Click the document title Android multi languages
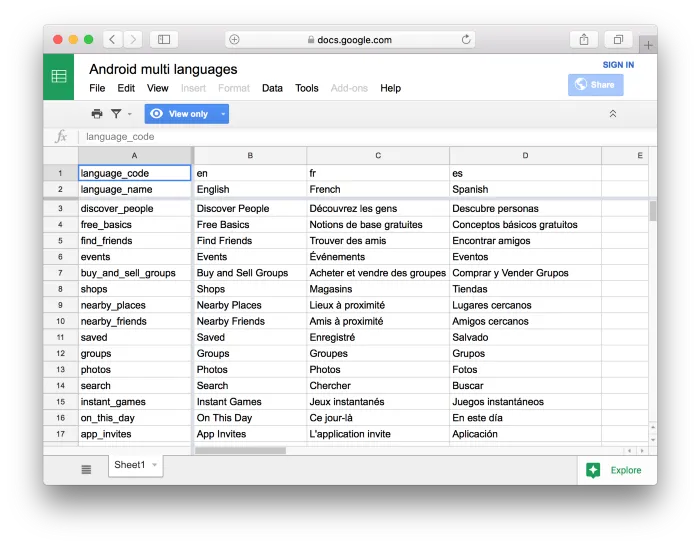The image size is (700, 546). (163, 69)
